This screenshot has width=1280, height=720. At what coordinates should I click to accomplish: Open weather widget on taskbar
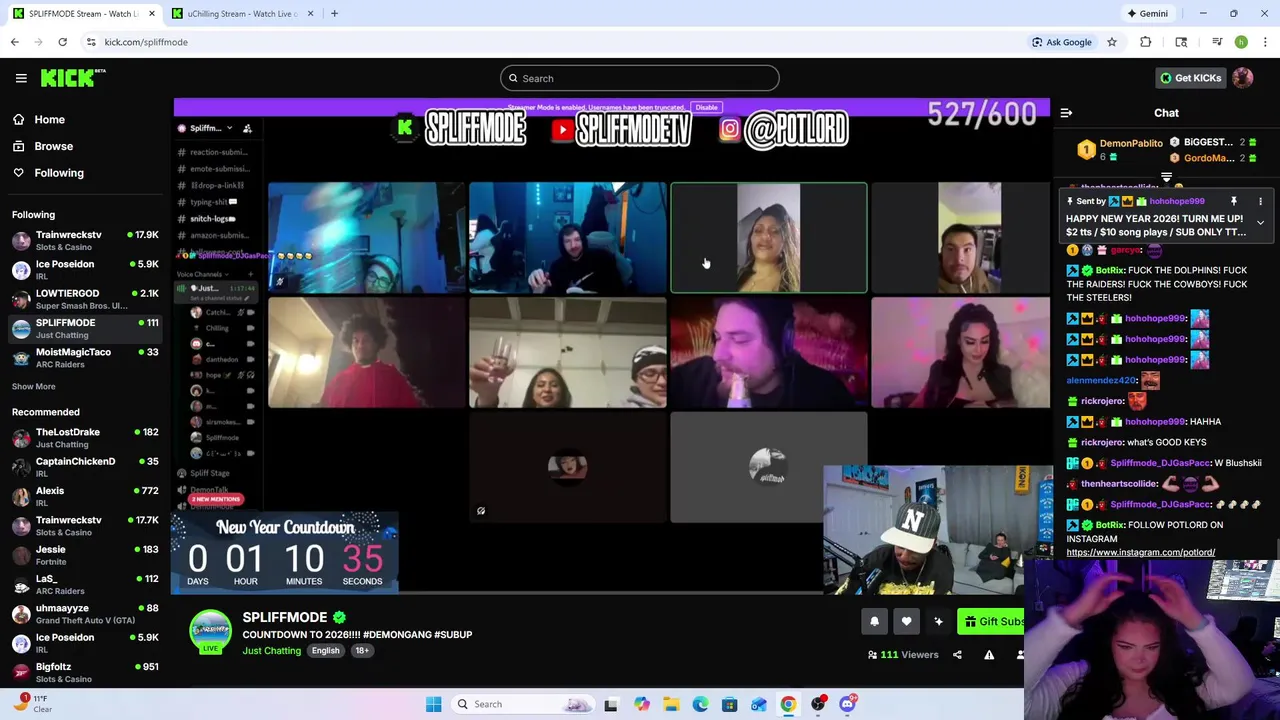pos(32,703)
